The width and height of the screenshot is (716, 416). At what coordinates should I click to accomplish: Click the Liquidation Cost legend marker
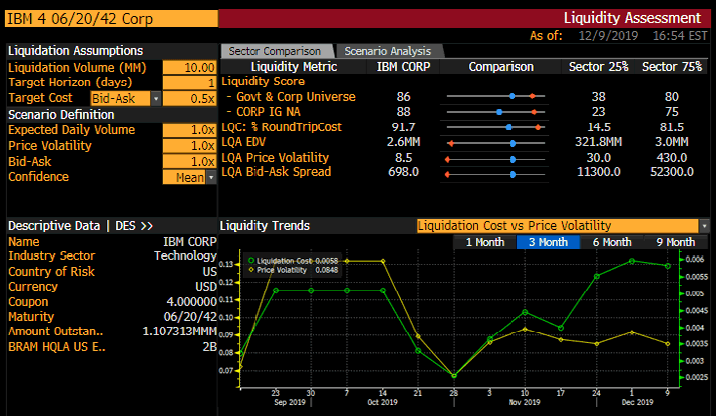[251, 260]
